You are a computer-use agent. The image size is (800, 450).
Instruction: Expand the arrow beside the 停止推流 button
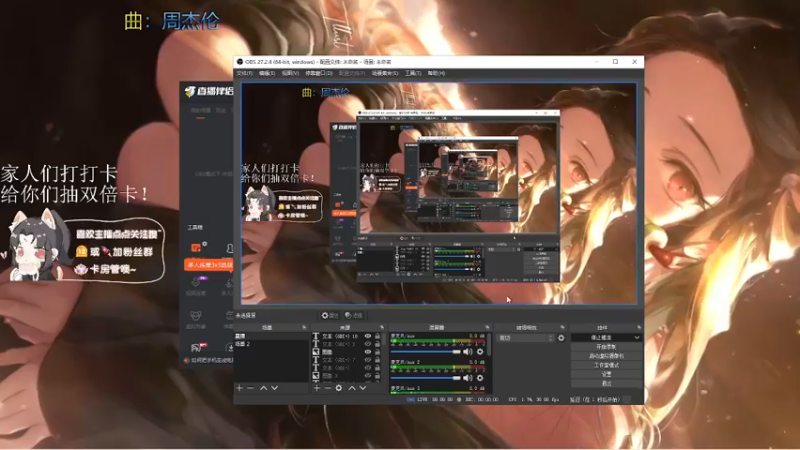(x=637, y=338)
